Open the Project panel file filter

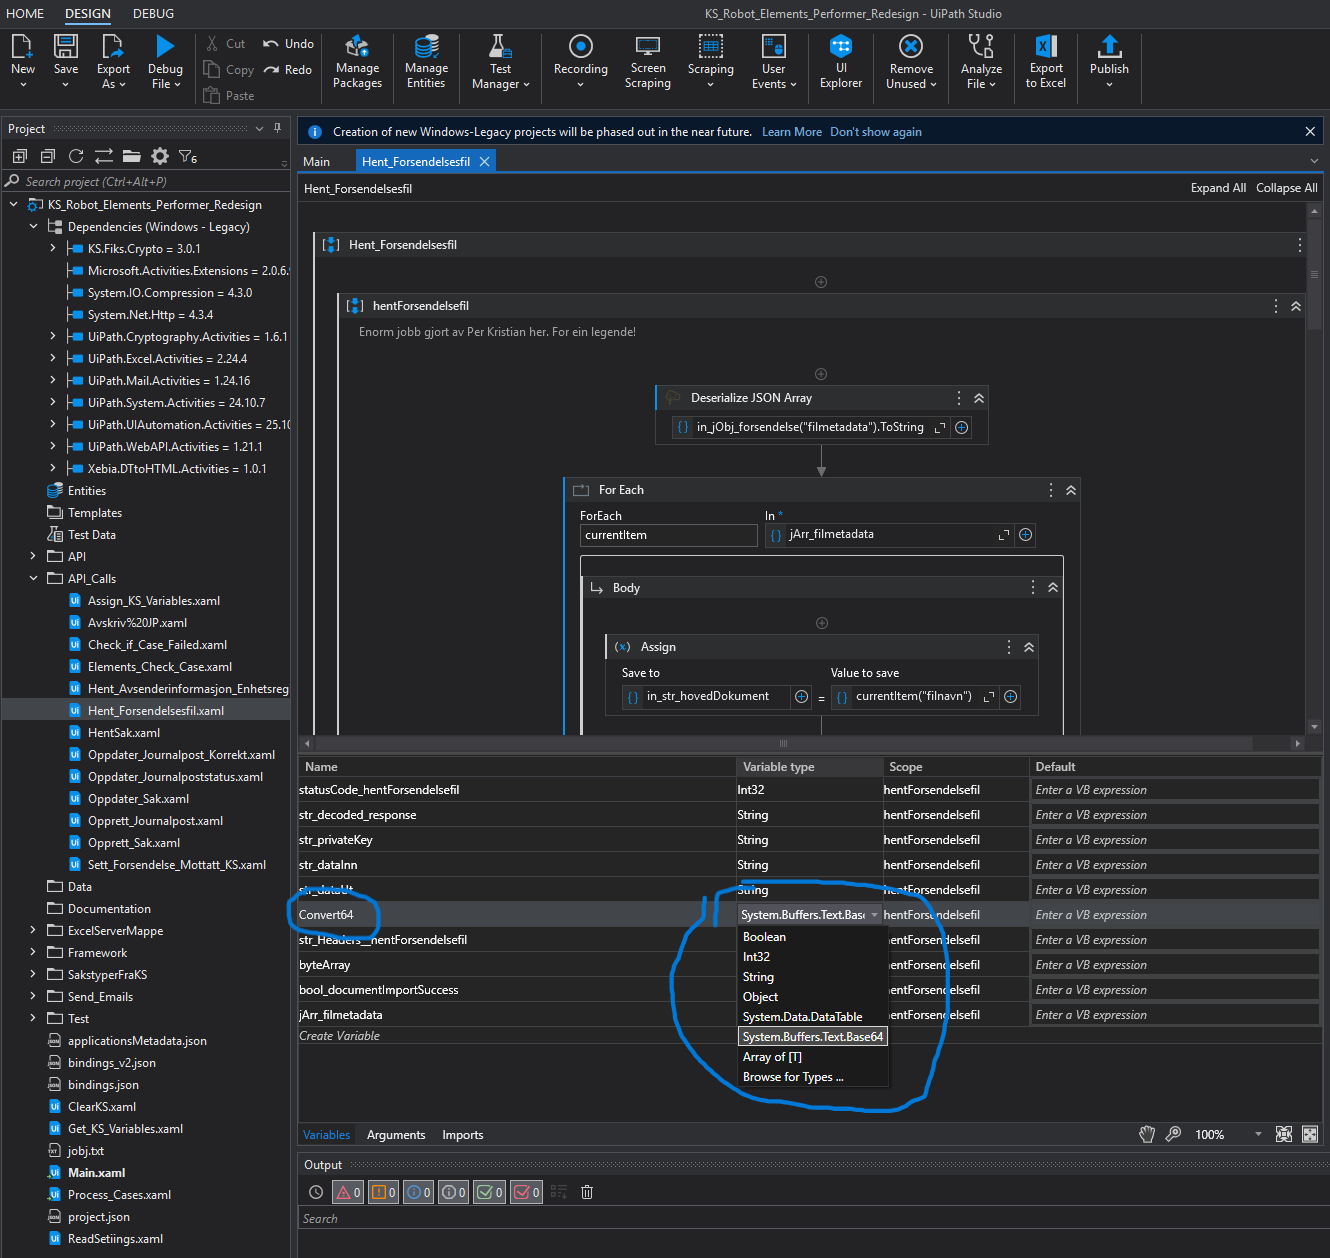pos(188,156)
